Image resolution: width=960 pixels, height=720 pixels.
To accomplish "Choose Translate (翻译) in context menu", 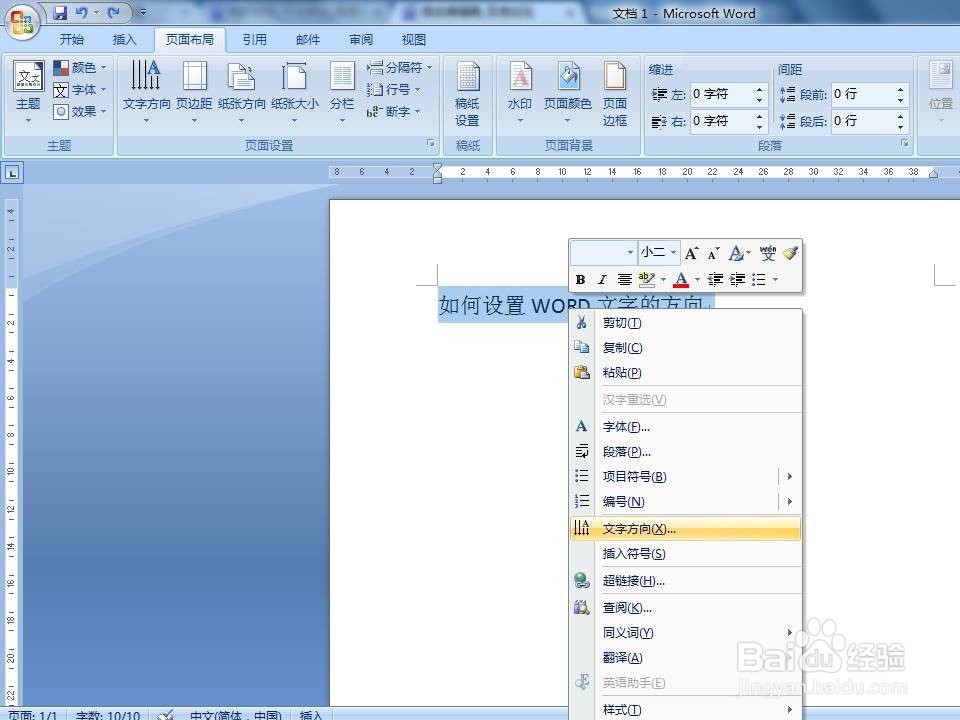I will (685, 658).
